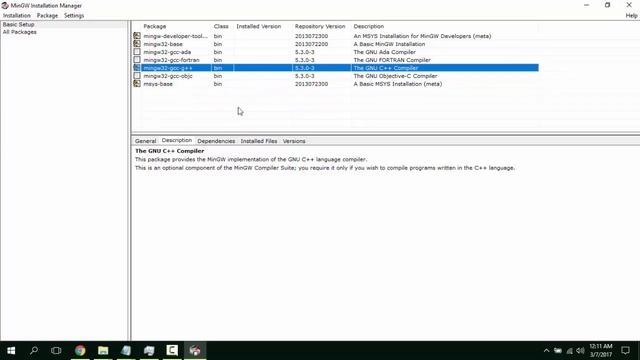Open the Installation menu
The height and width of the screenshot is (360, 640).
point(17,16)
